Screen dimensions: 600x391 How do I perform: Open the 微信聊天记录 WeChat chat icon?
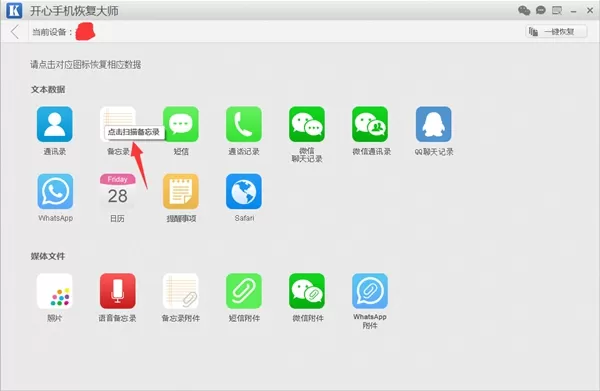pos(307,124)
